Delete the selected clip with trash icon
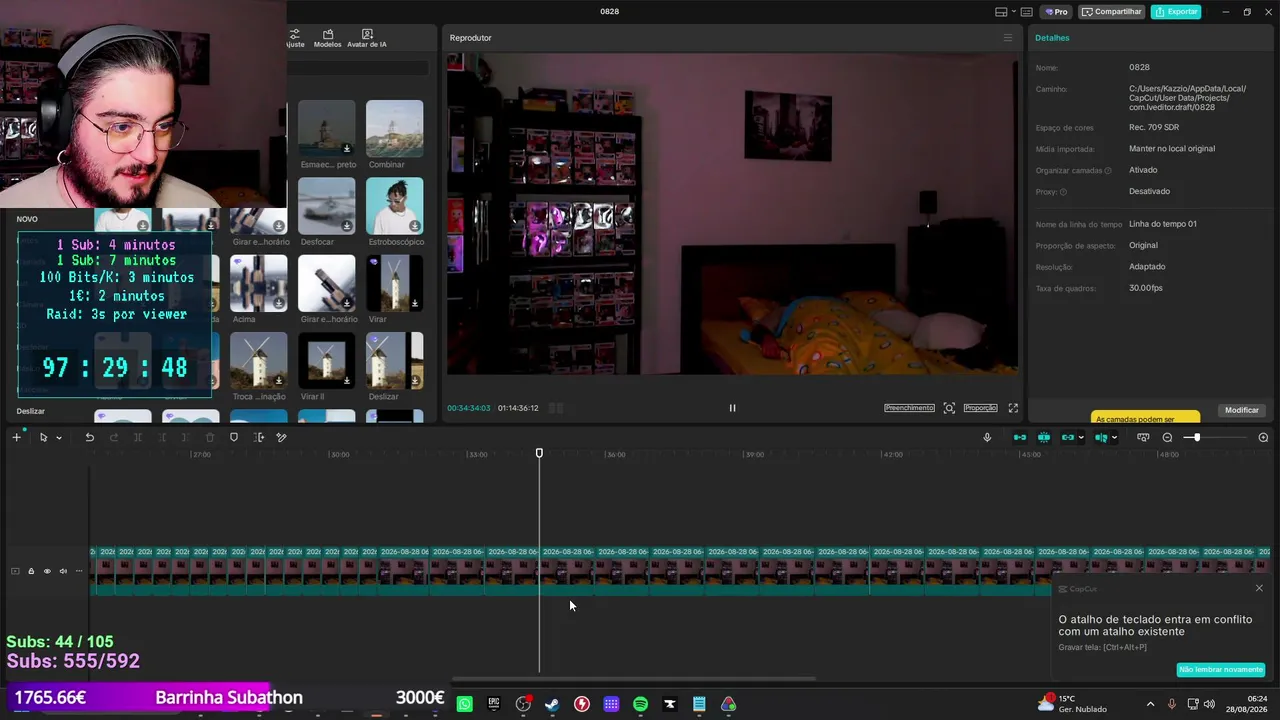Viewport: 1280px width, 720px height. click(x=209, y=437)
